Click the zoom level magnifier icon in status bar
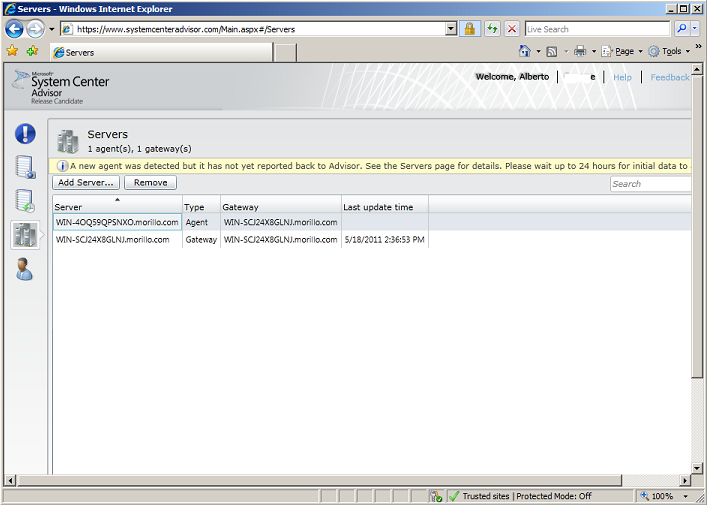This screenshot has height=505, width=707. pyautogui.click(x=645, y=496)
